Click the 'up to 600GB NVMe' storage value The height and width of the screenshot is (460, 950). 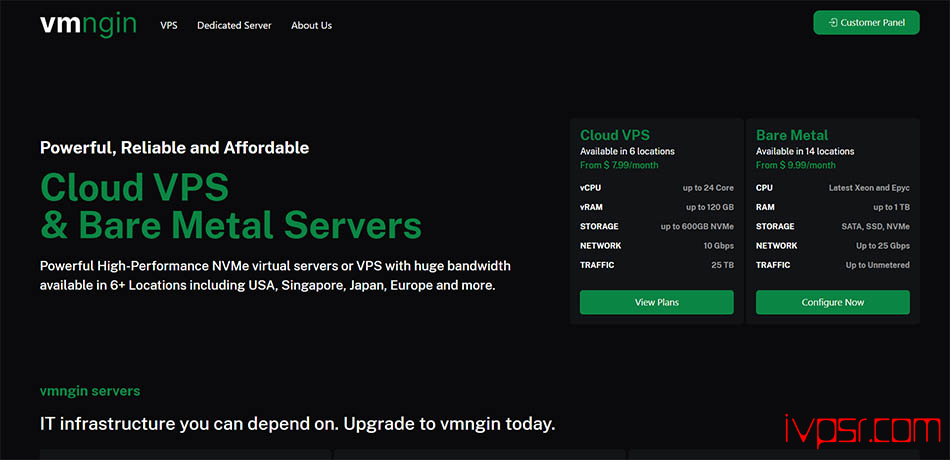(696, 226)
